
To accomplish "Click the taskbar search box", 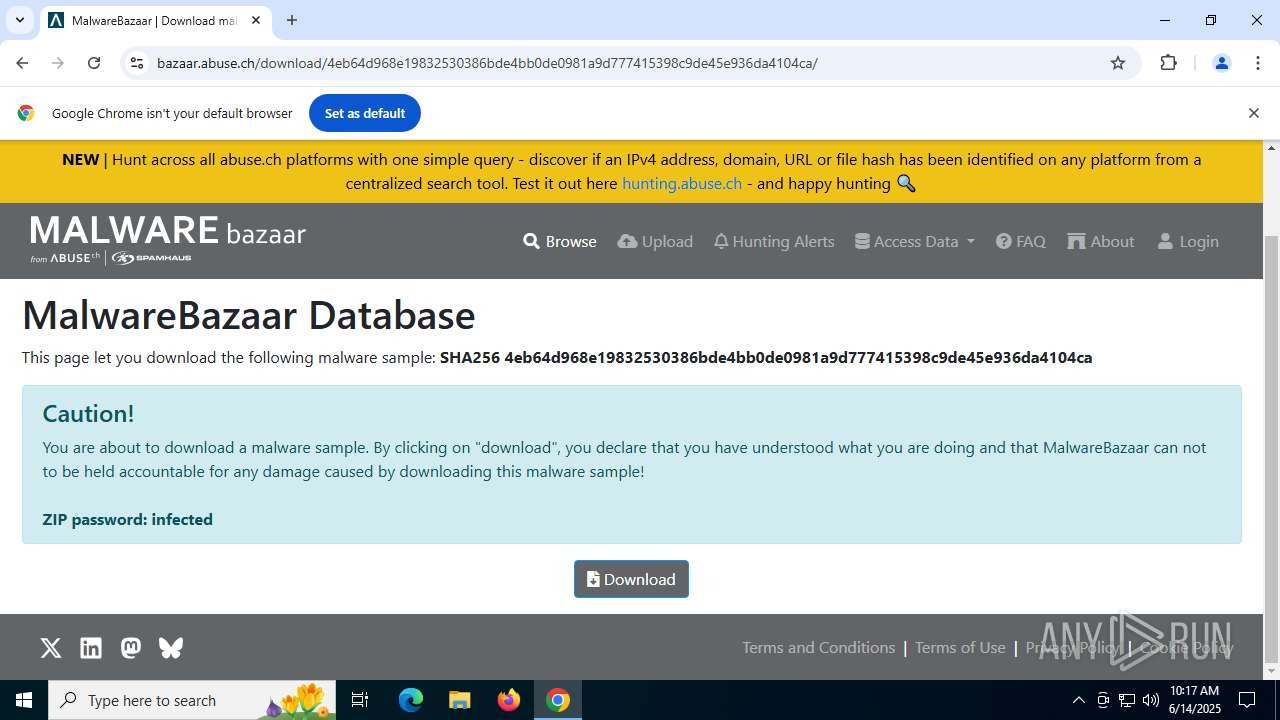I will [x=192, y=700].
